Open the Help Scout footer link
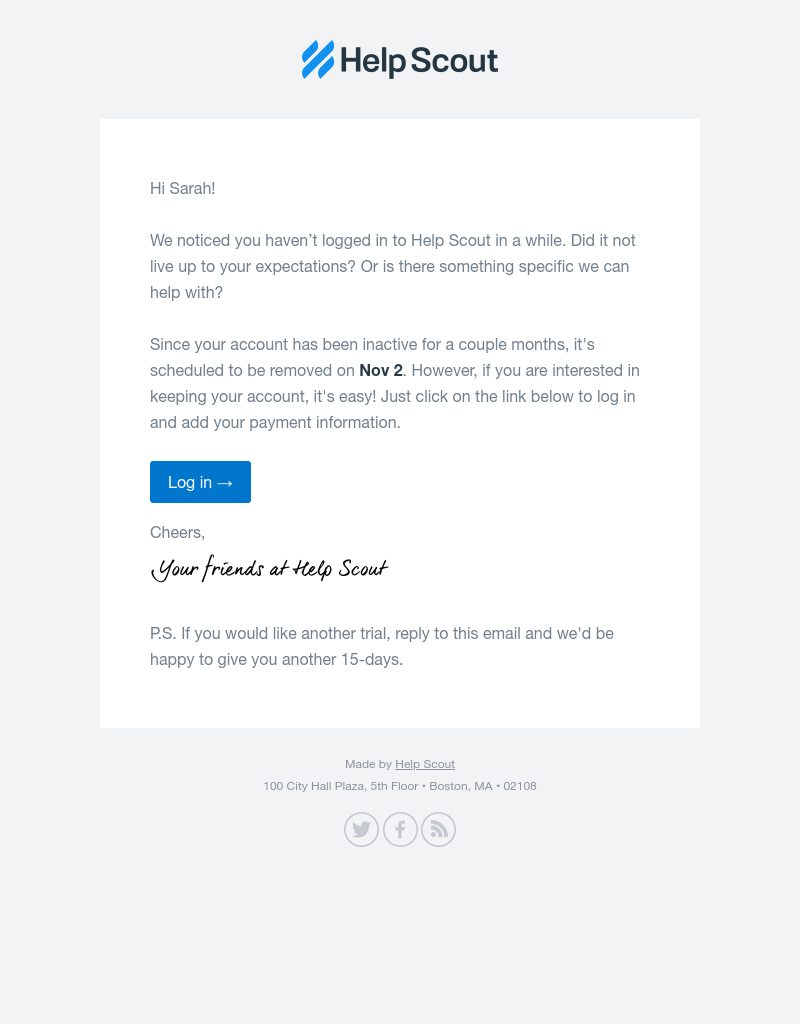 [x=424, y=763]
